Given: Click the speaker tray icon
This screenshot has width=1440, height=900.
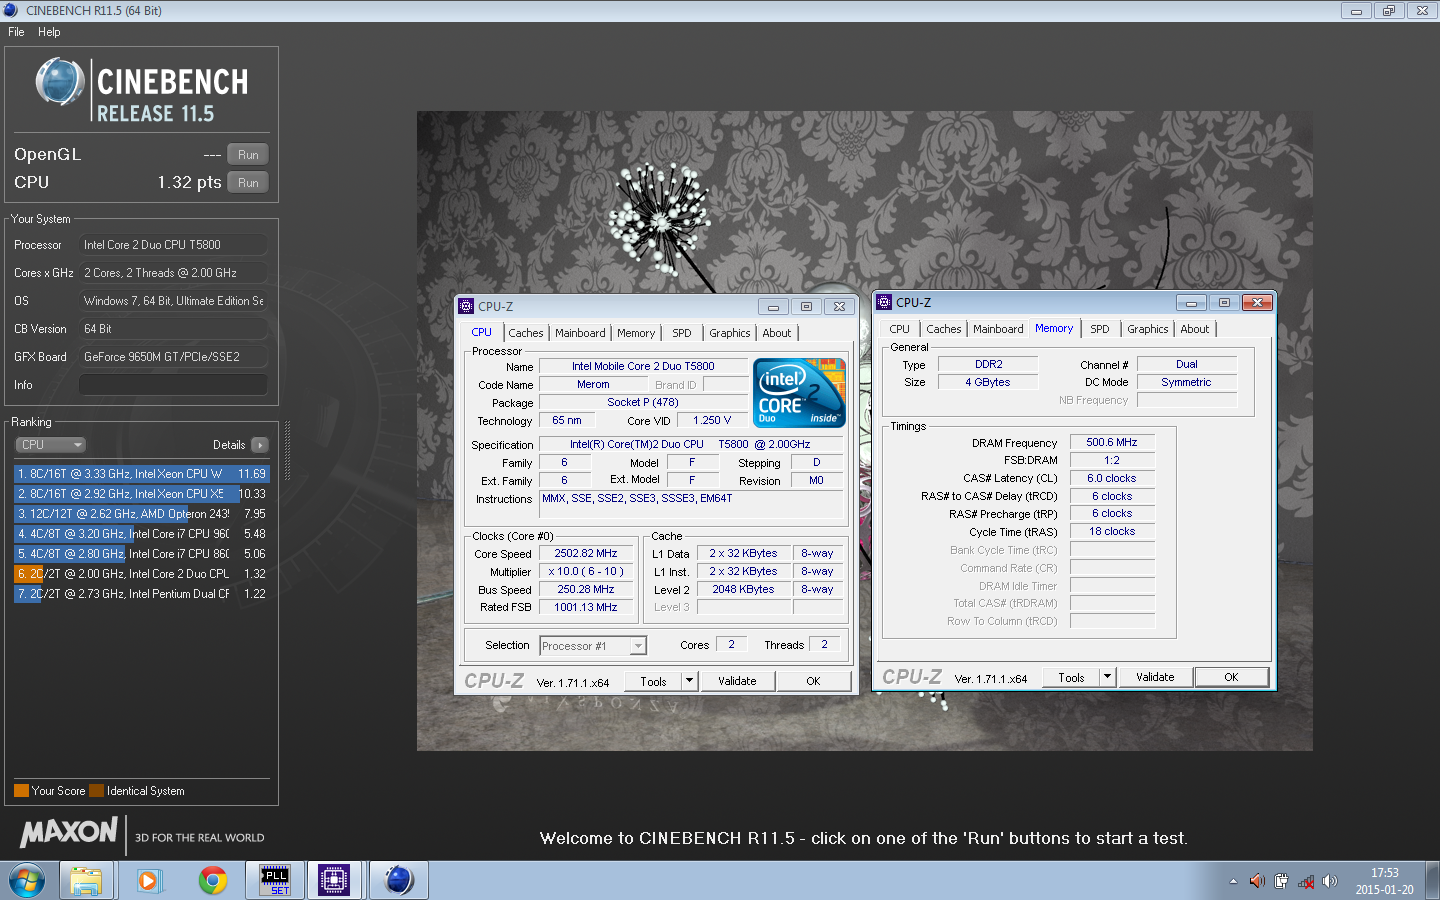Looking at the screenshot, I should pos(1257,881).
